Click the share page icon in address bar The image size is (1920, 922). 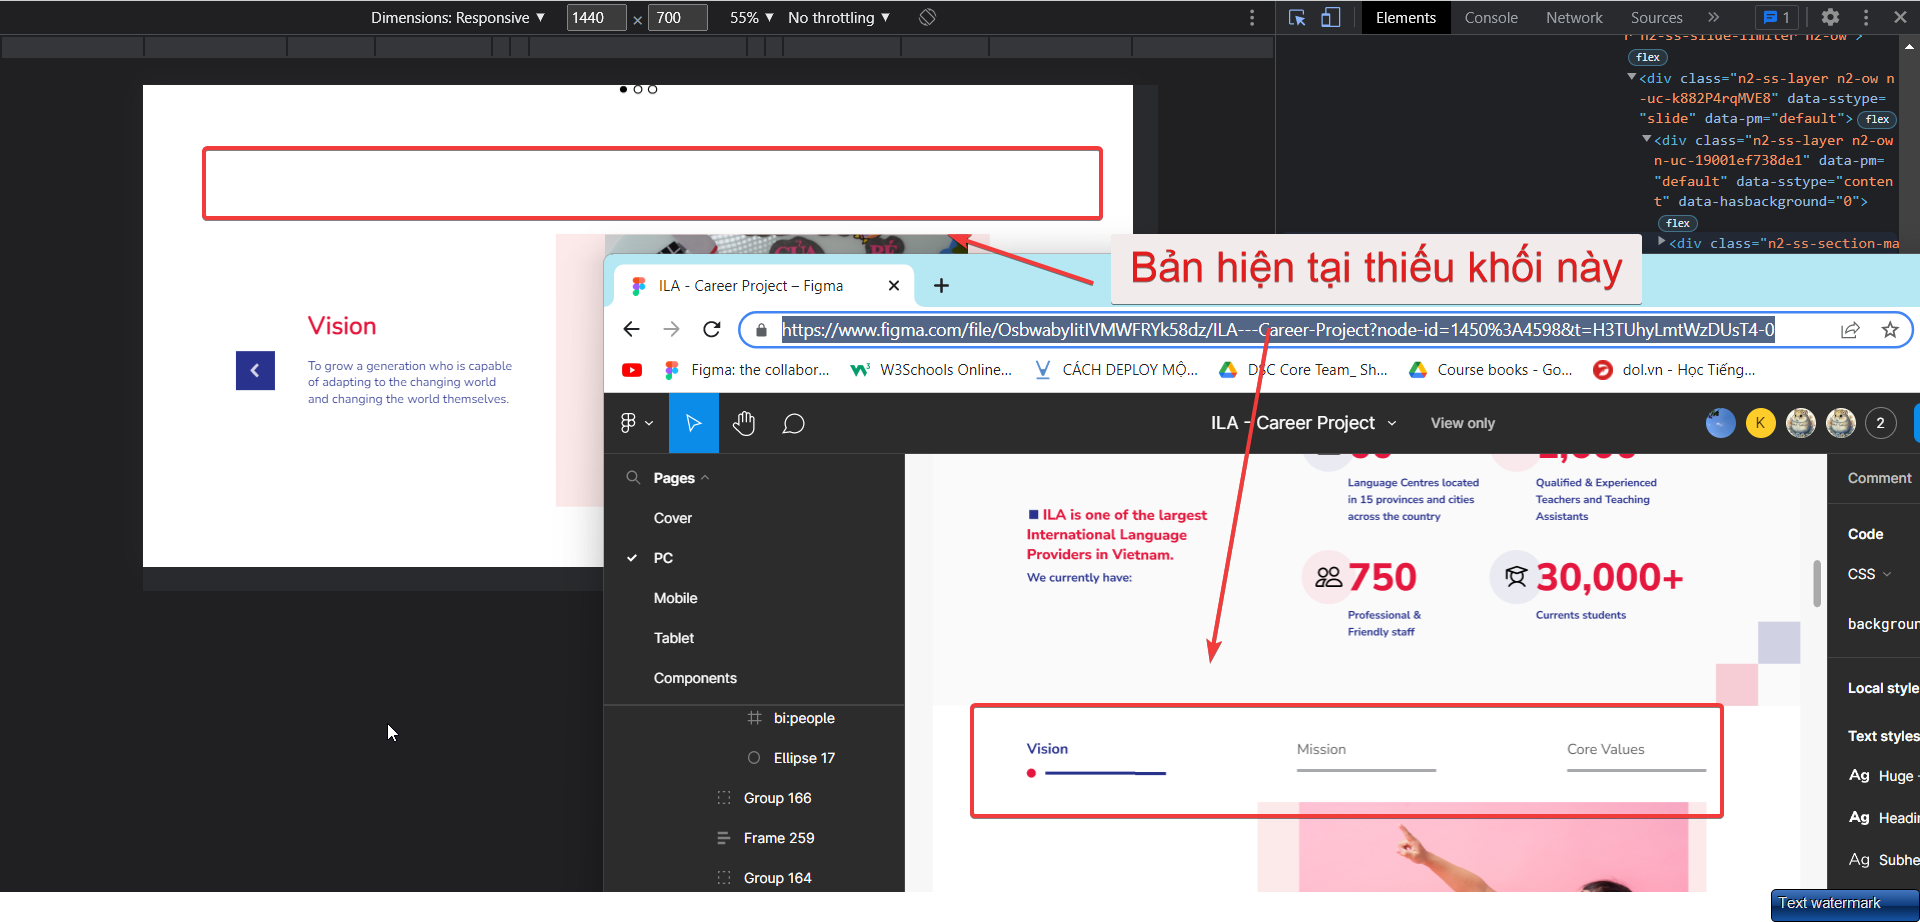coord(1850,330)
